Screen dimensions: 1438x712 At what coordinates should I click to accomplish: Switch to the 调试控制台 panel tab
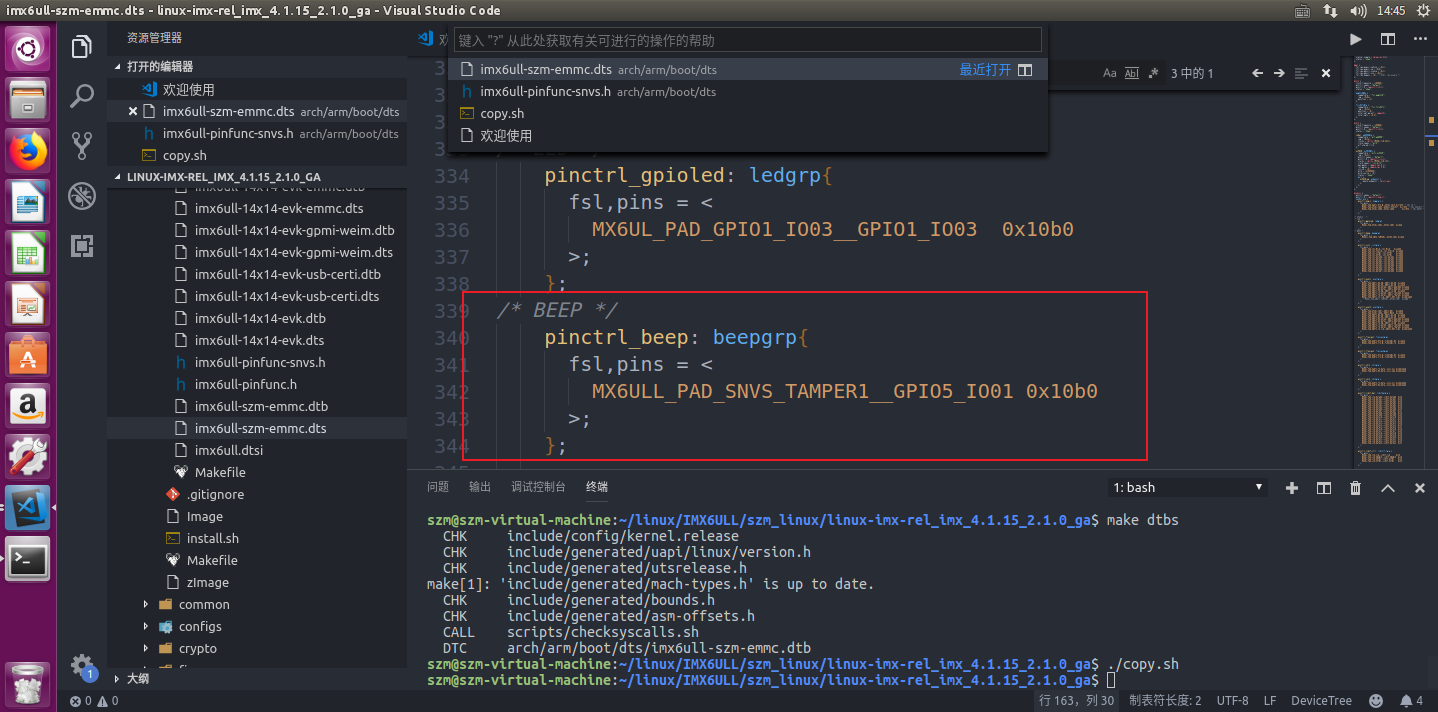(x=538, y=487)
